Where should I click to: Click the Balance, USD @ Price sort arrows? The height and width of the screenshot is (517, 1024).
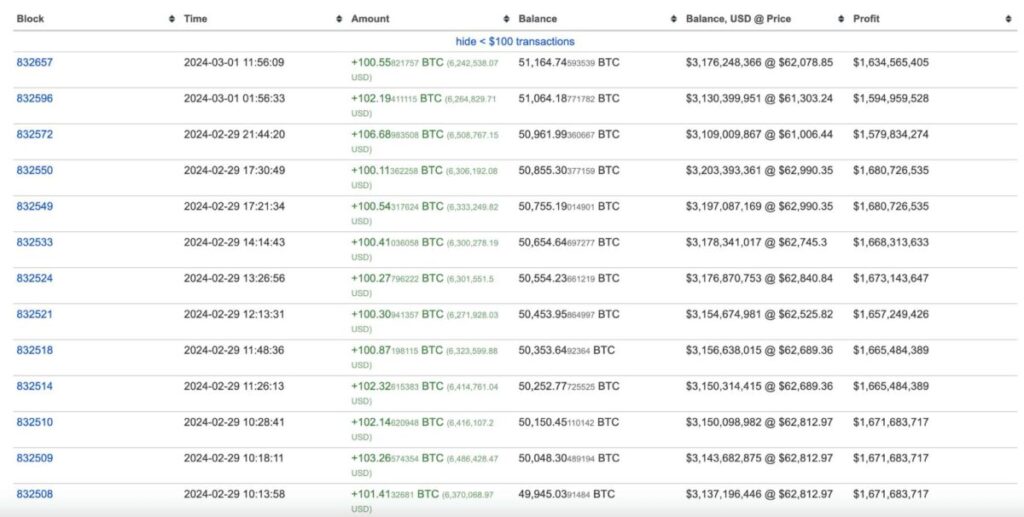(841, 19)
